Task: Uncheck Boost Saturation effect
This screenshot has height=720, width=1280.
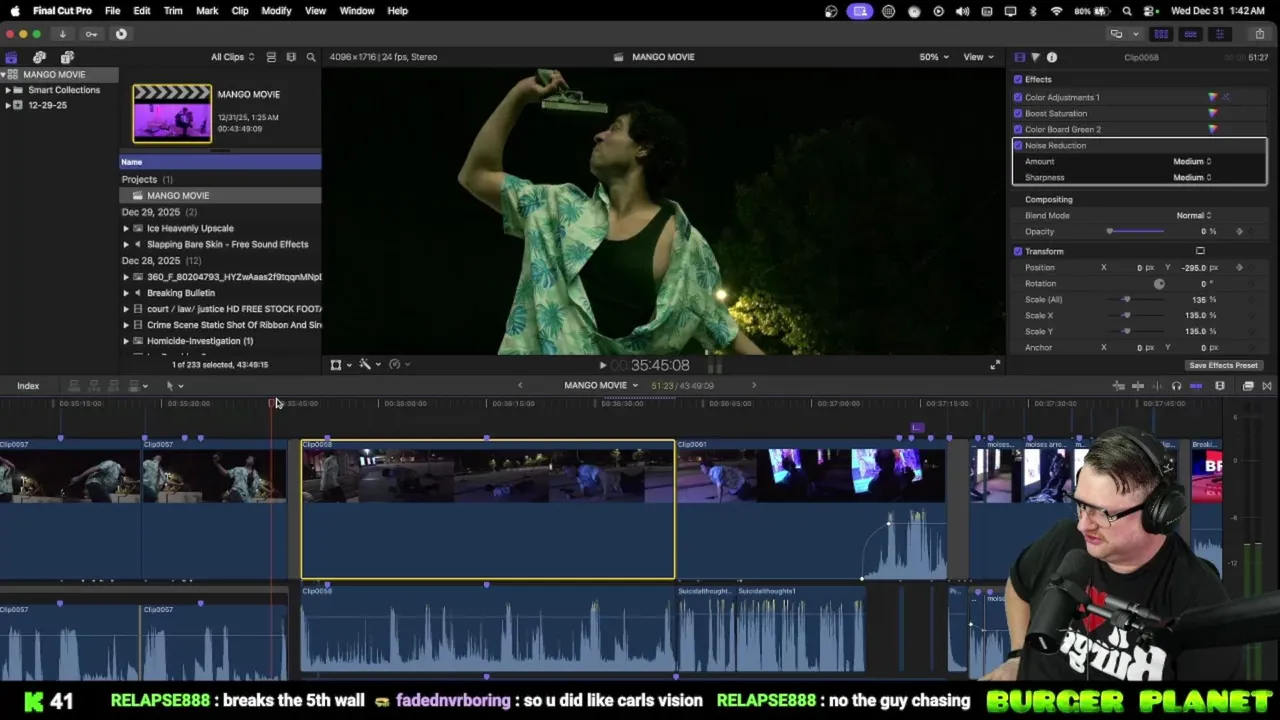Action: coord(1018,113)
